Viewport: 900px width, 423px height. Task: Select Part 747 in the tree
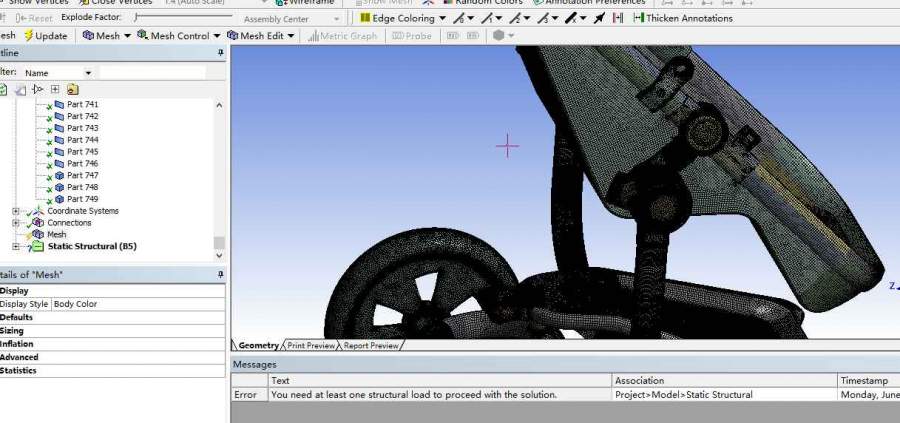coord(82,175)
